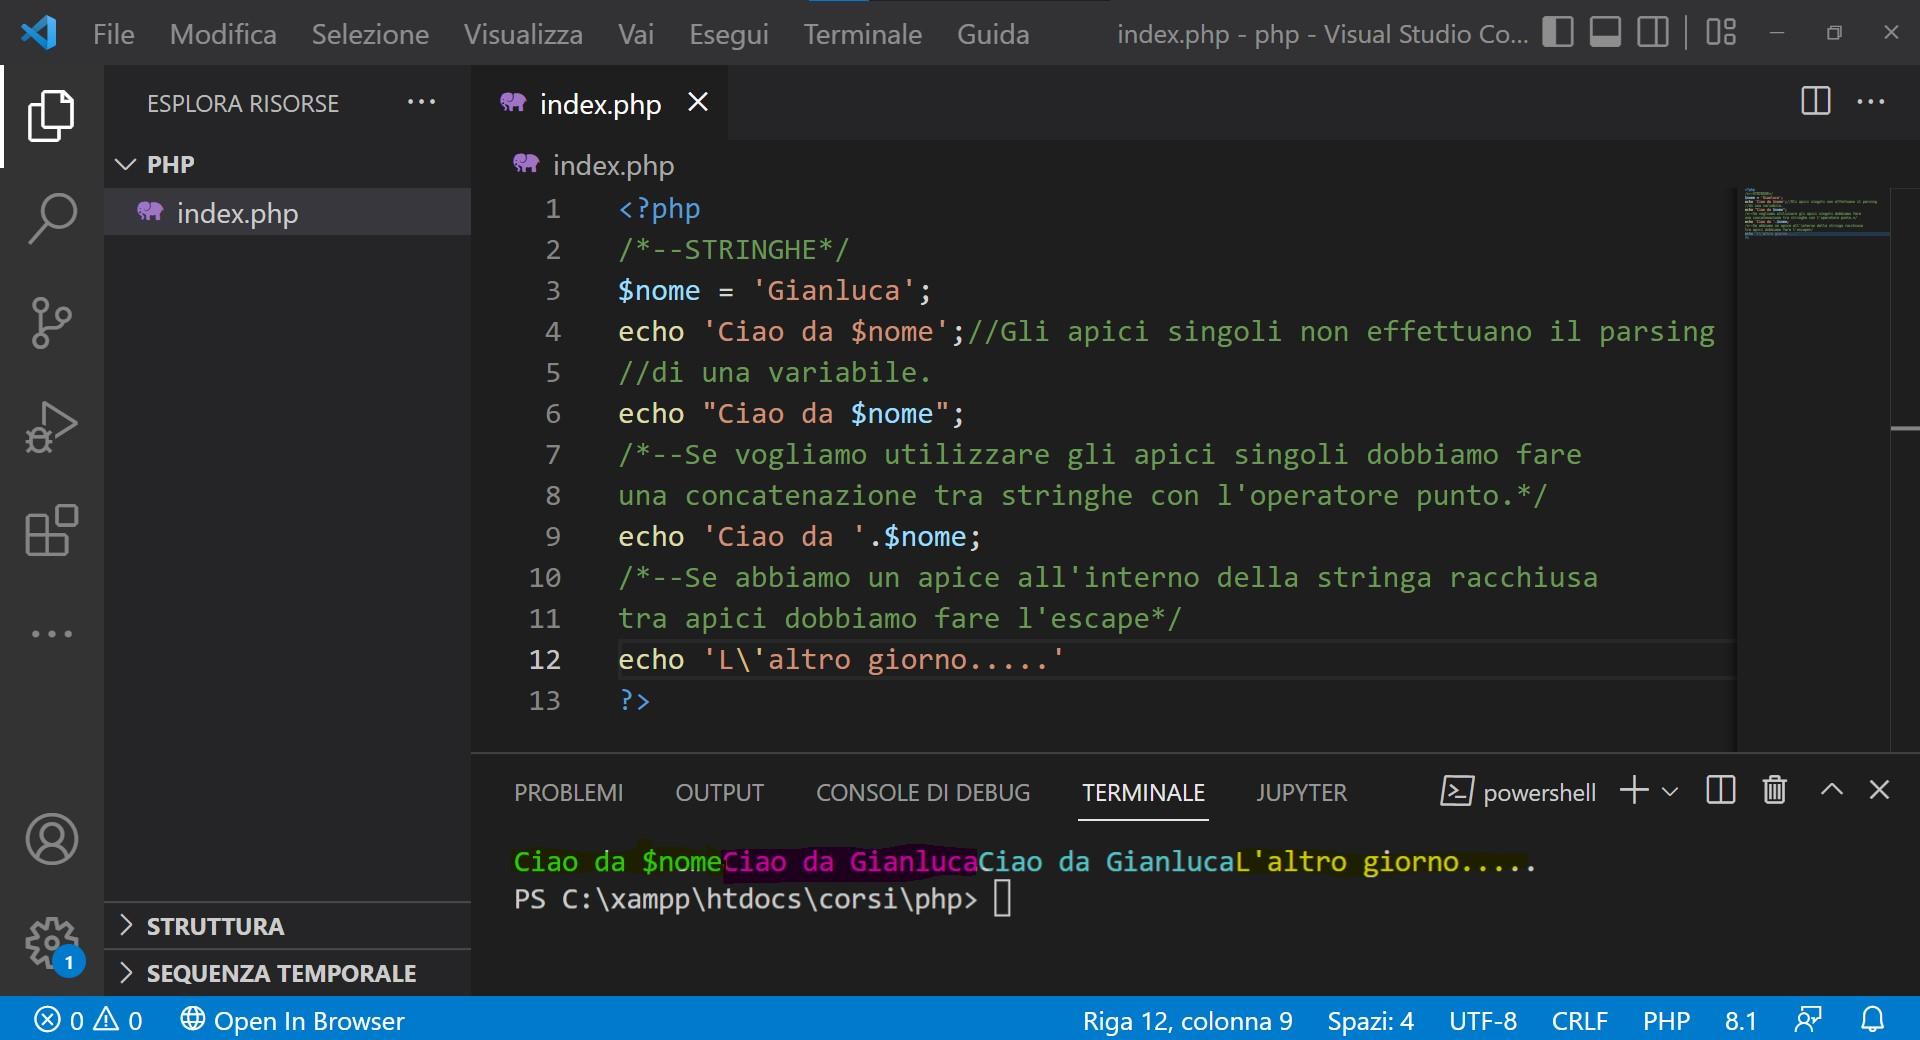
Task: Open the Guida menu
Action: coord(993,34)
